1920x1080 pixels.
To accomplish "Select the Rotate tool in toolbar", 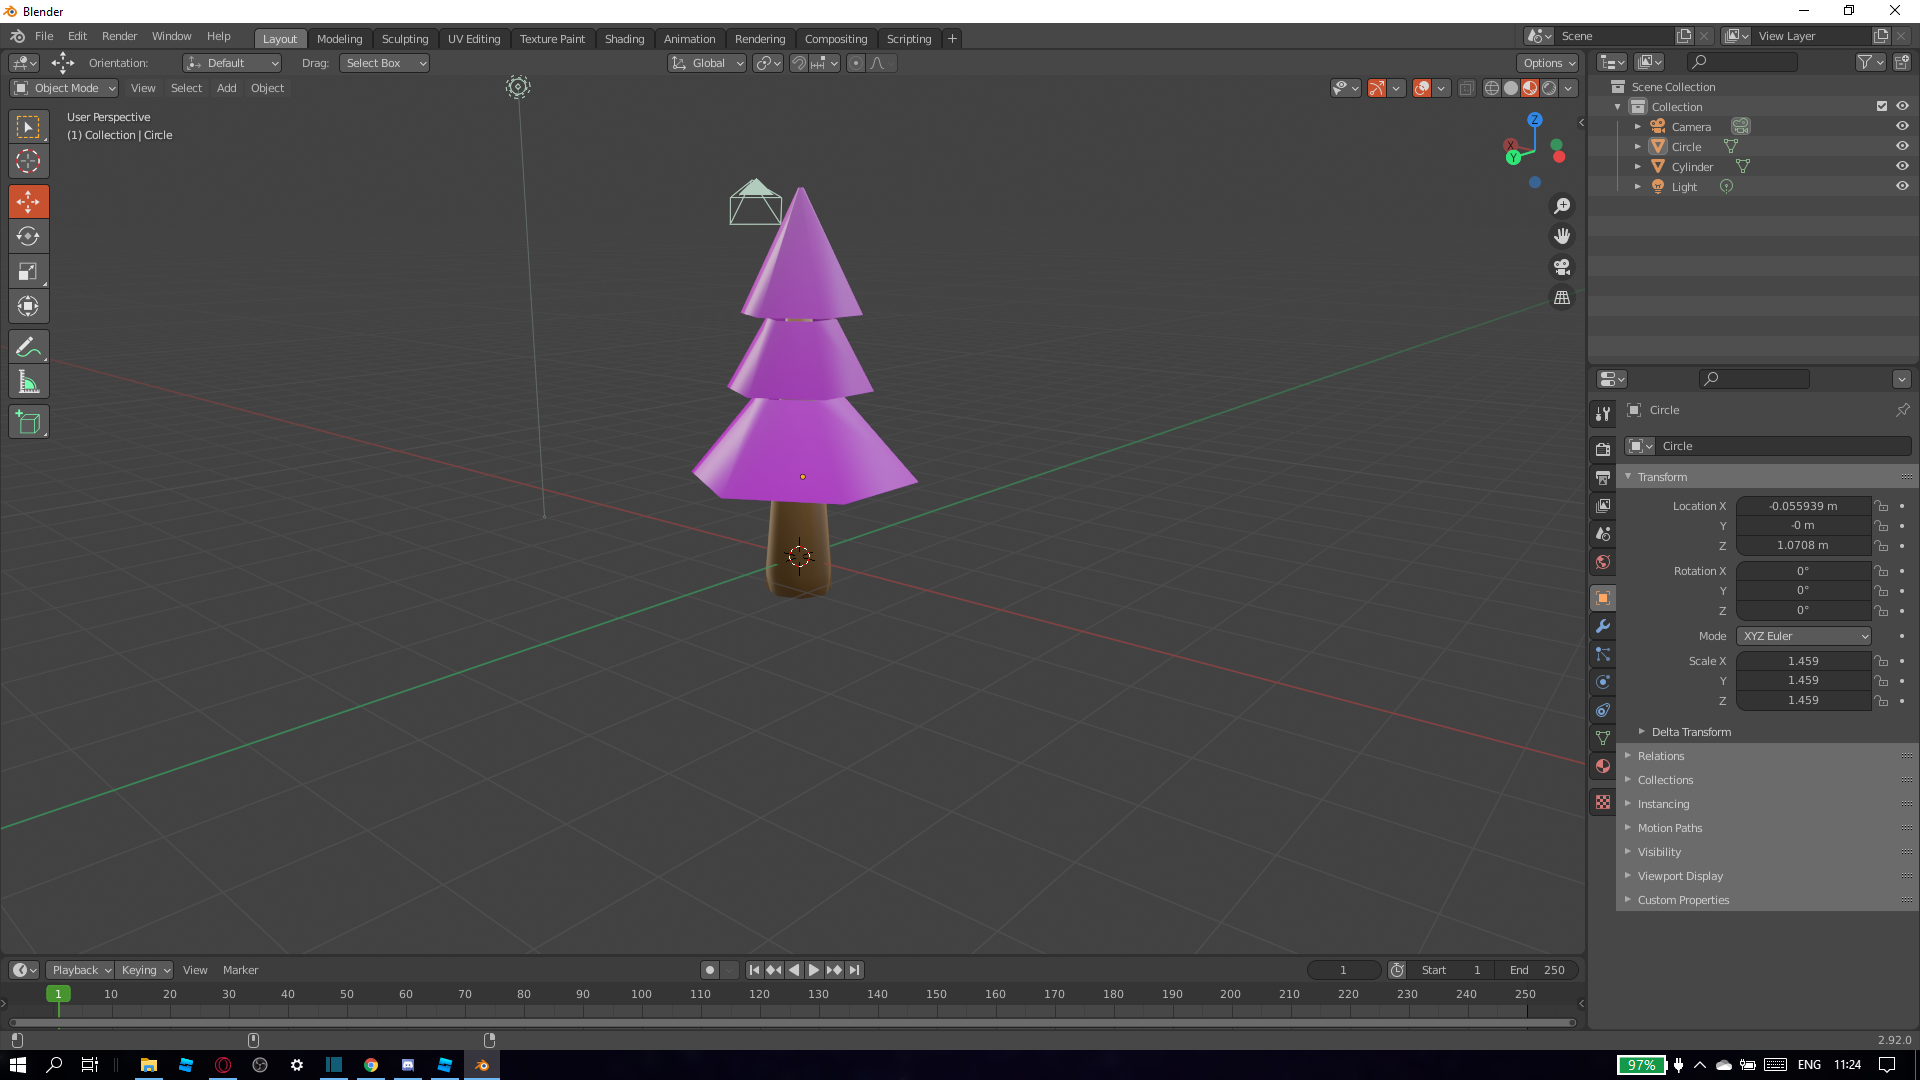I will coord(28,237).
